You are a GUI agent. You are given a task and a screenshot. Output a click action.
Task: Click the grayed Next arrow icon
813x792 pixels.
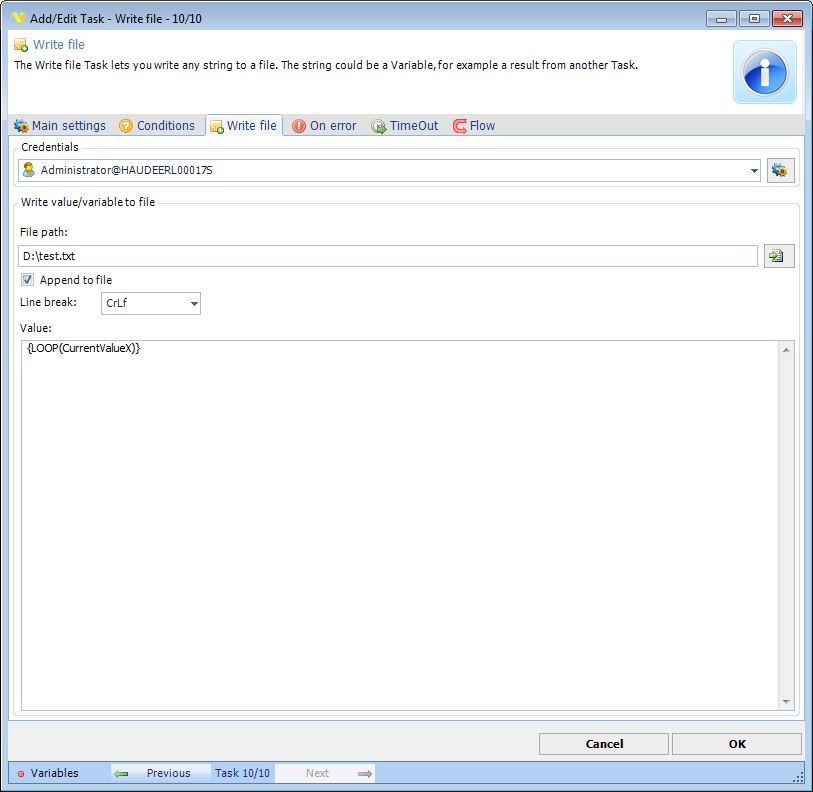tap(365, 773)
